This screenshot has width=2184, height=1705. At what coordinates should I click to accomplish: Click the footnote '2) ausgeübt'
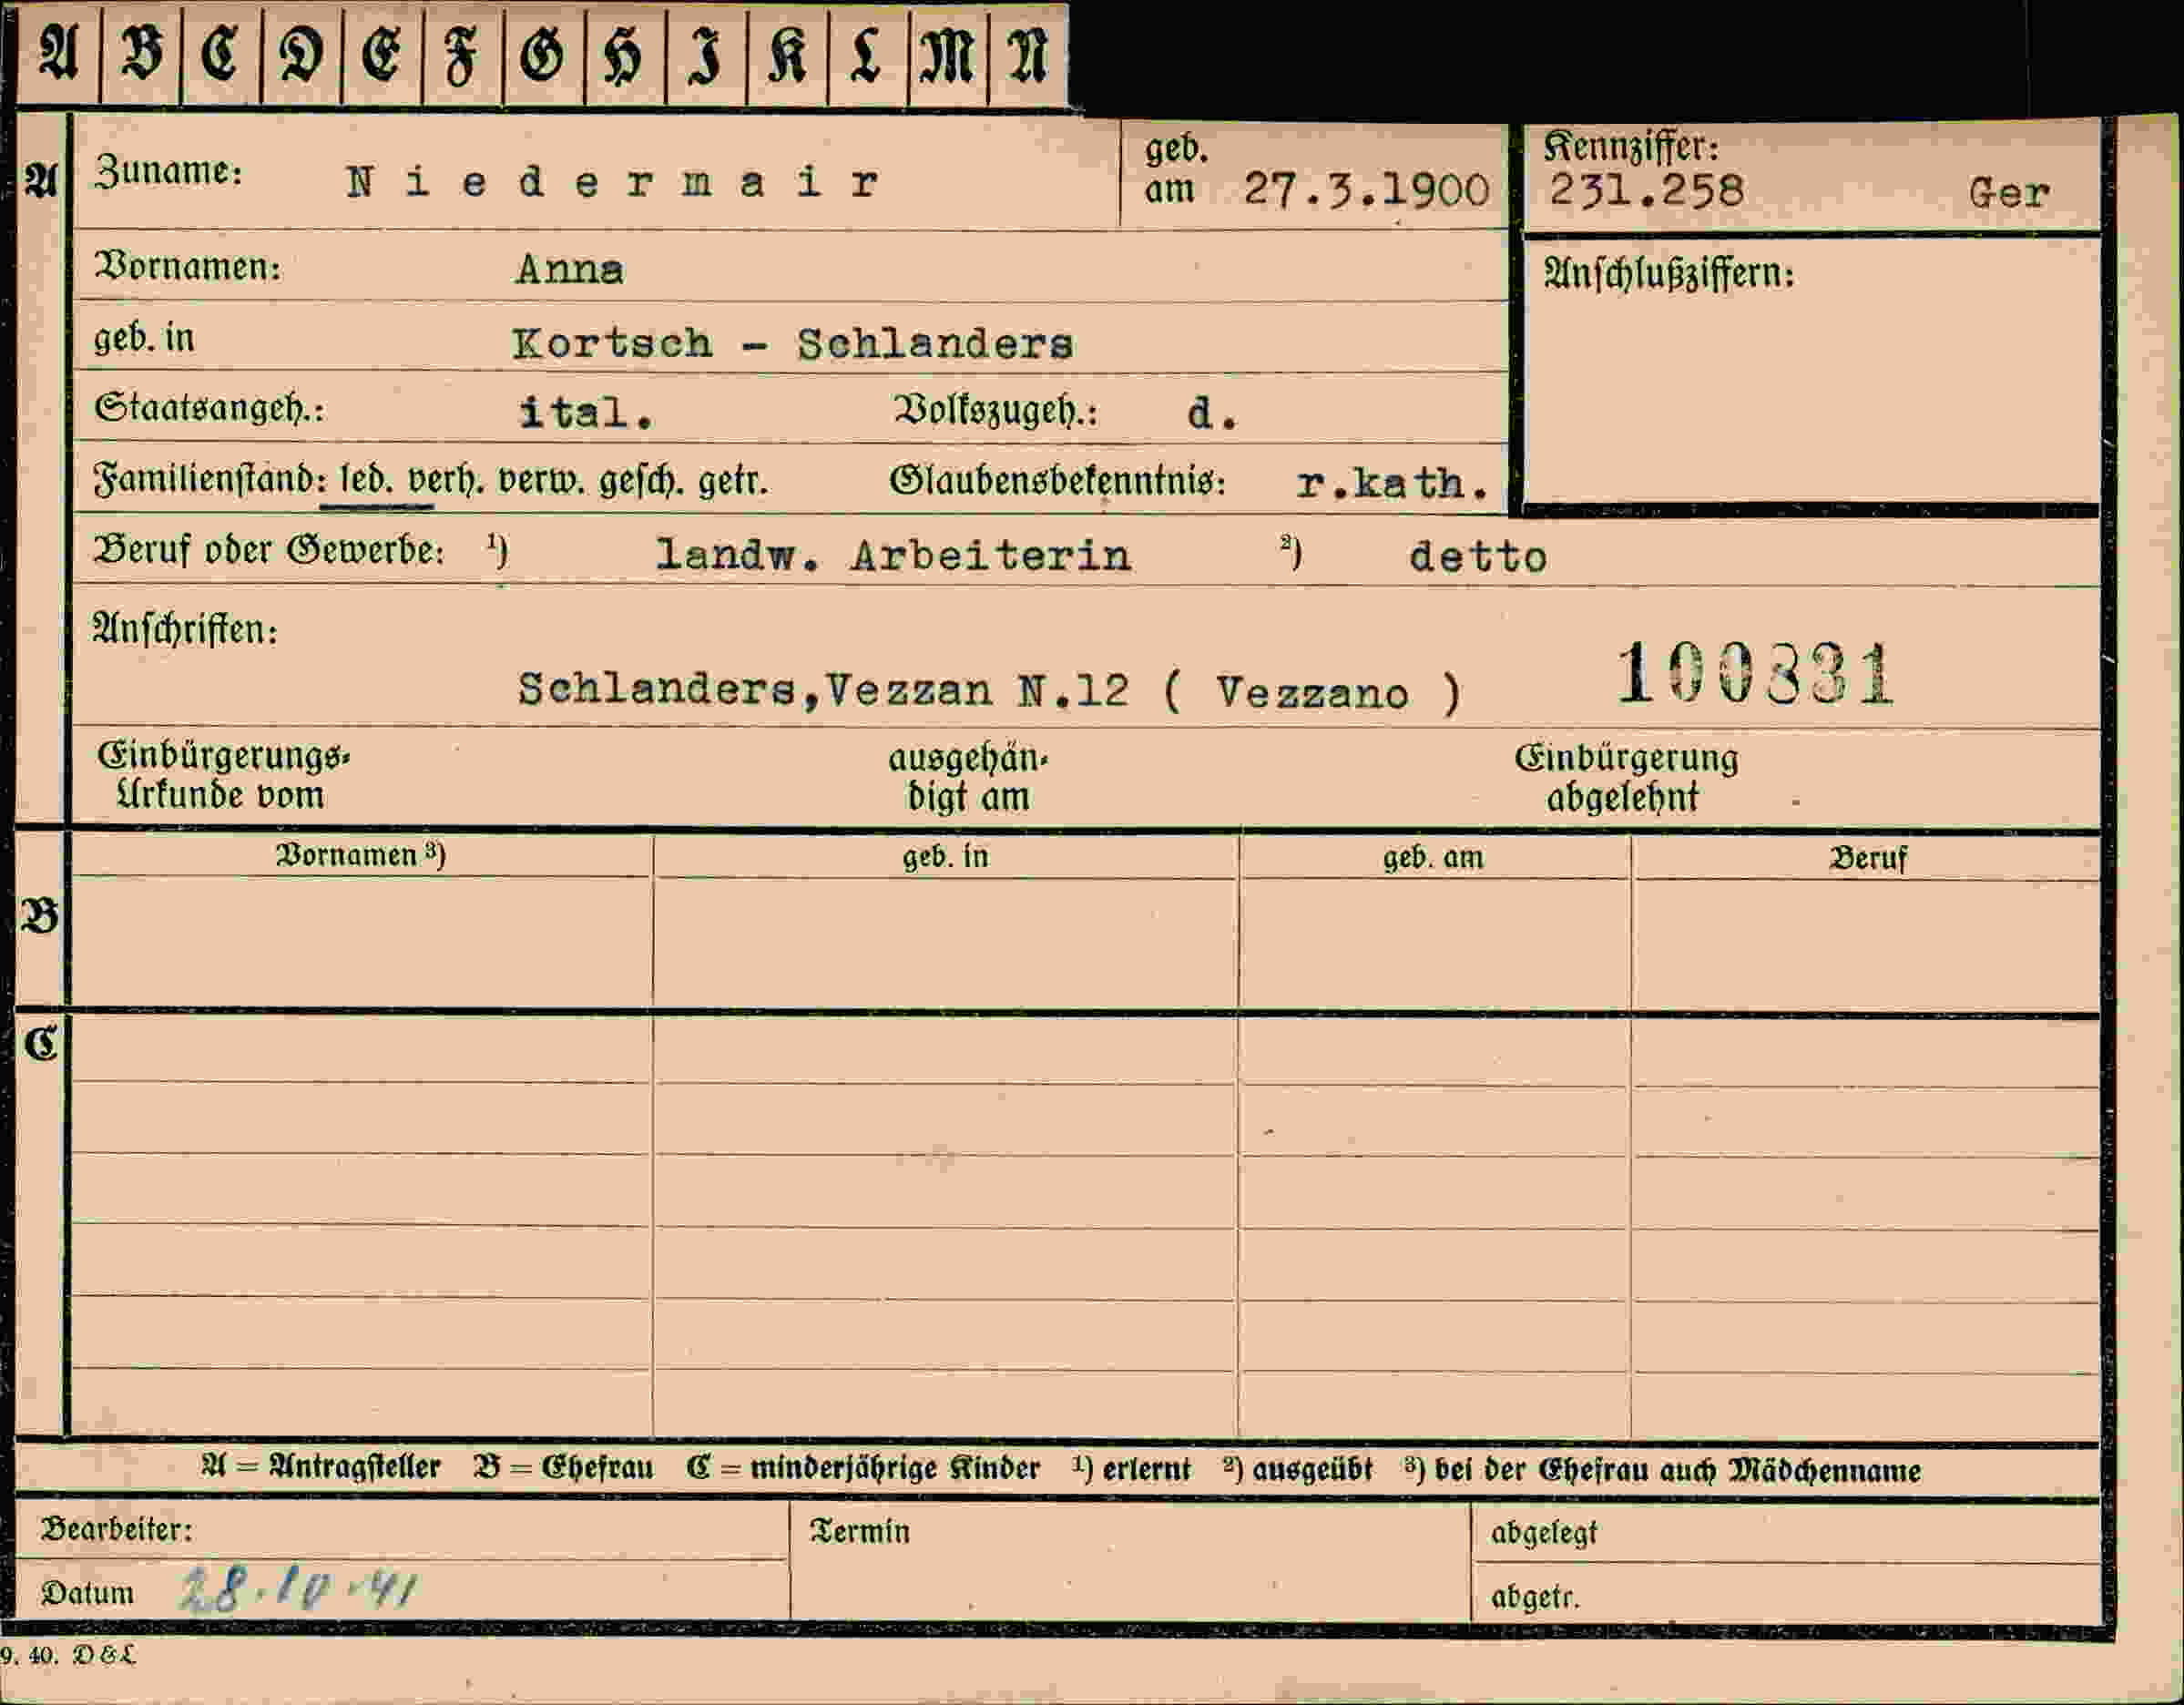1298,1469
